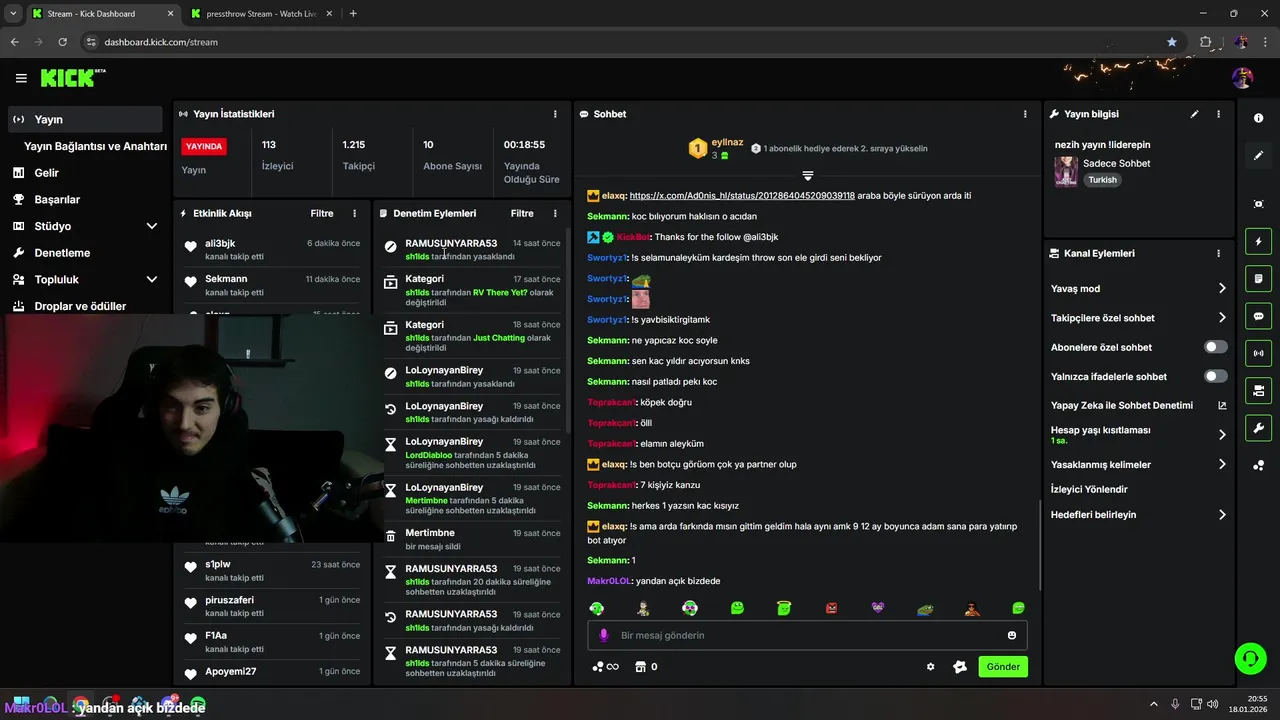The width and height of the screenshot is (1280, 720).
Task: Open Yayın İstatistikleri panel options menu
Action: tap(555, 114)
